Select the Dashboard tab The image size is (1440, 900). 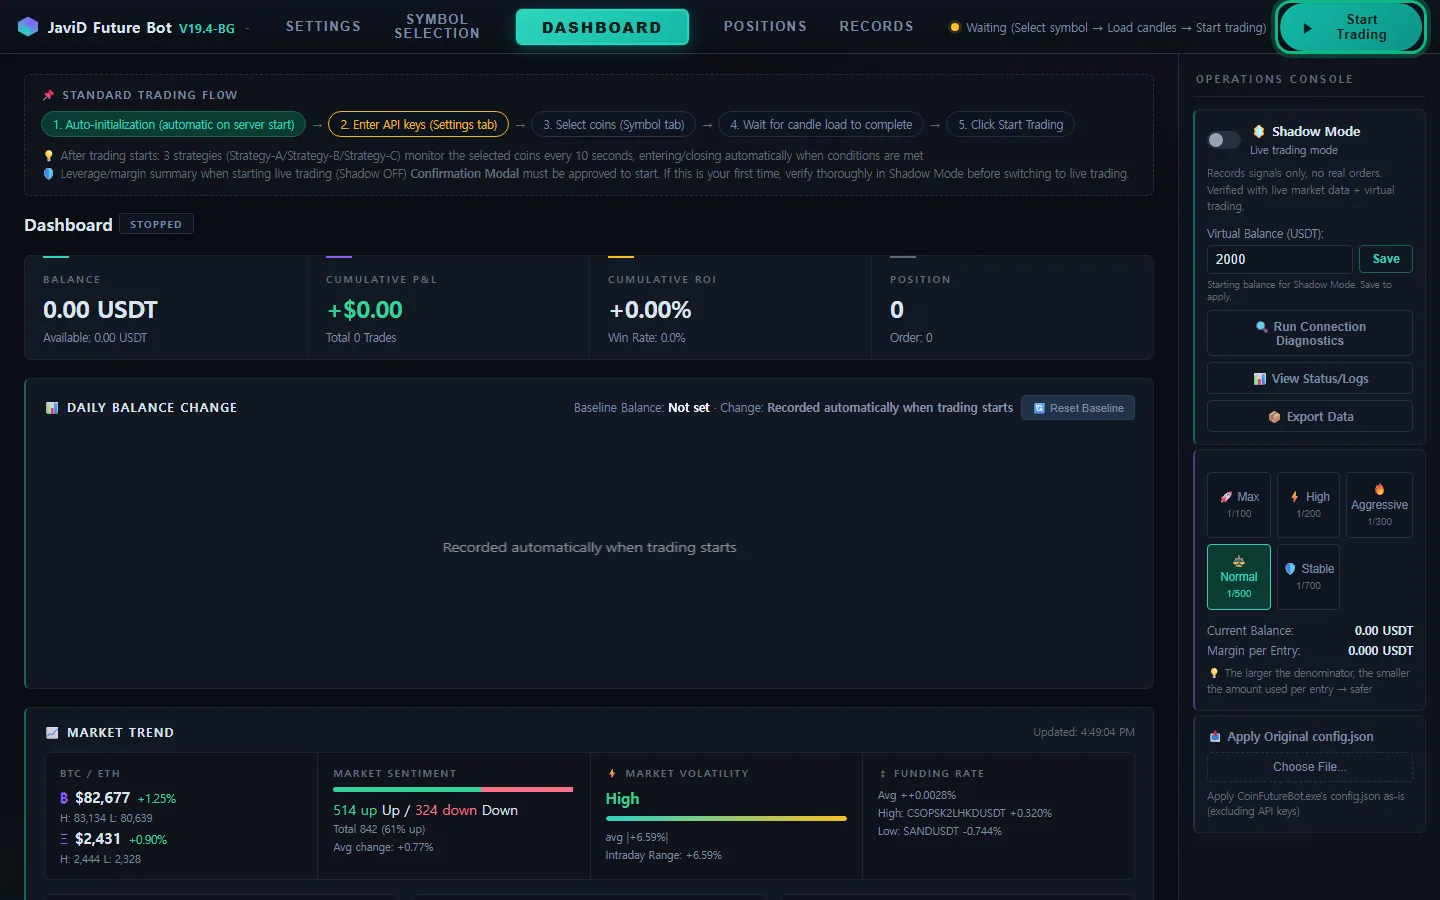602,27
